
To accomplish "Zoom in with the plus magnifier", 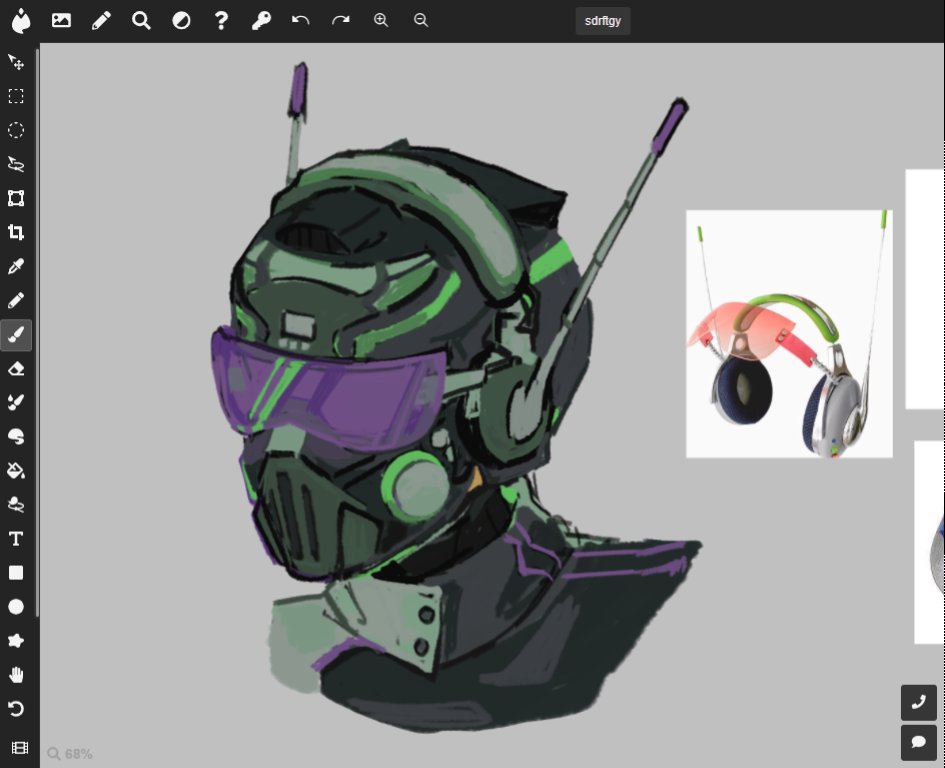I will [x=381, y=20].
